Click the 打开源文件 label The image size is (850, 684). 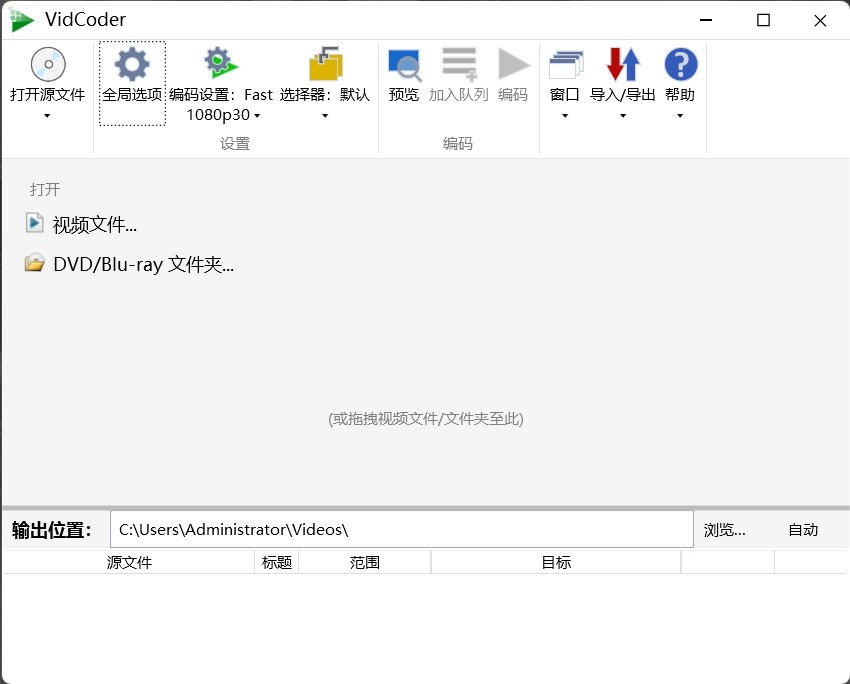[48, 95]
